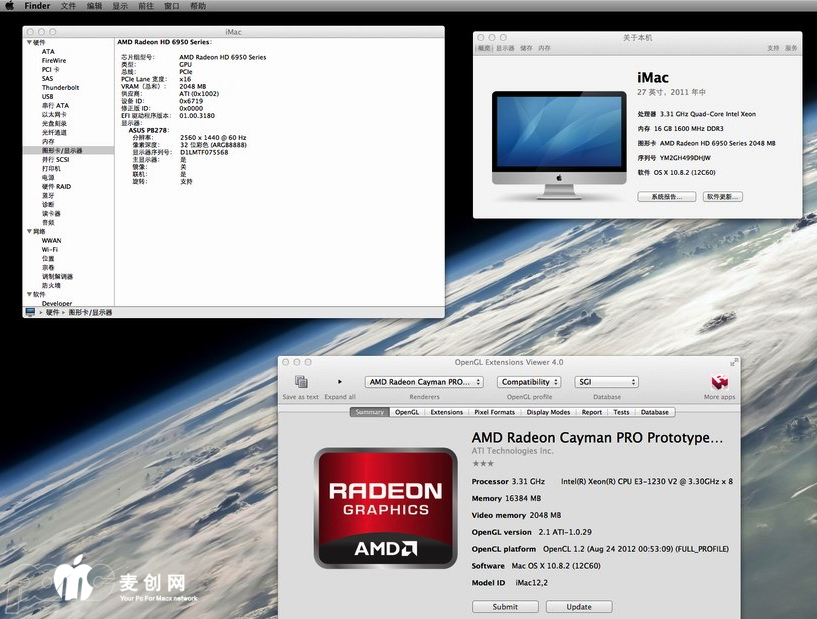This screenshot has height=619, width=817.
Task: Select Thunderbolt in the hardware sidebar
Action: click(60, 88)
